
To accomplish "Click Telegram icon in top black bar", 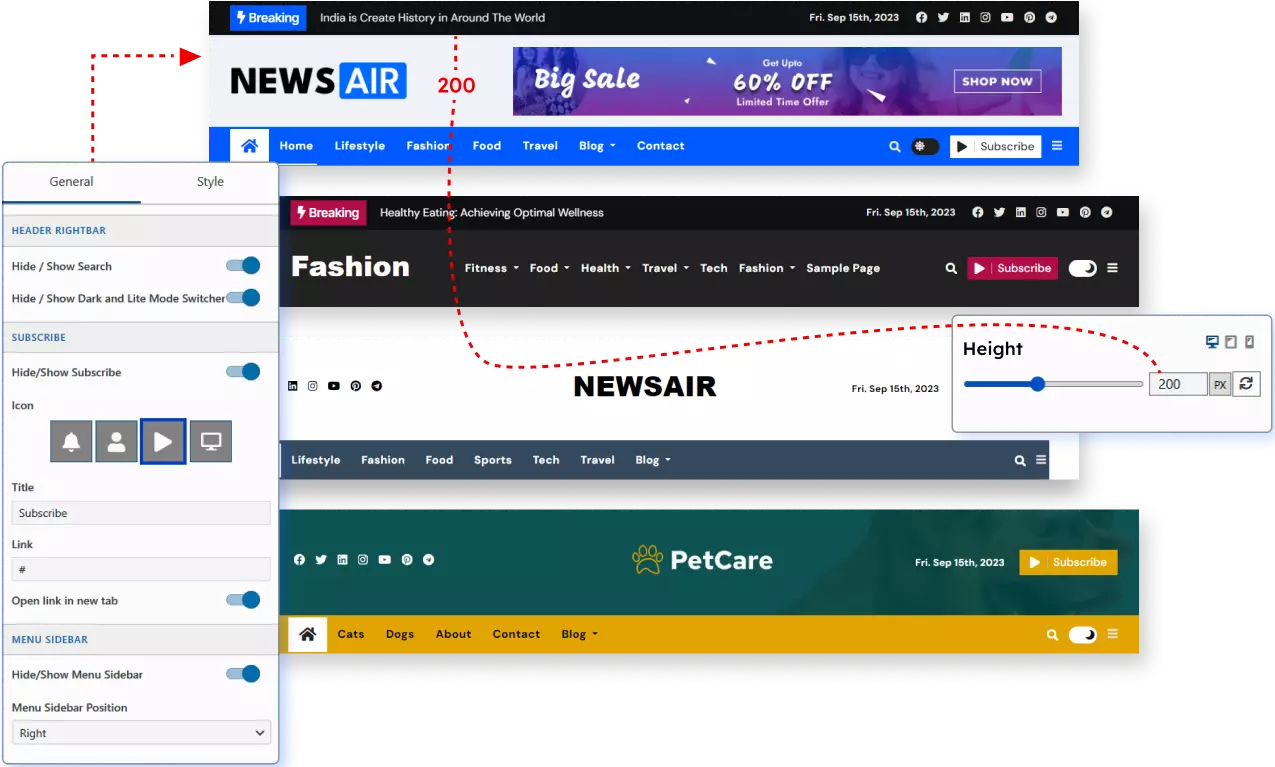I will 1051,17.
